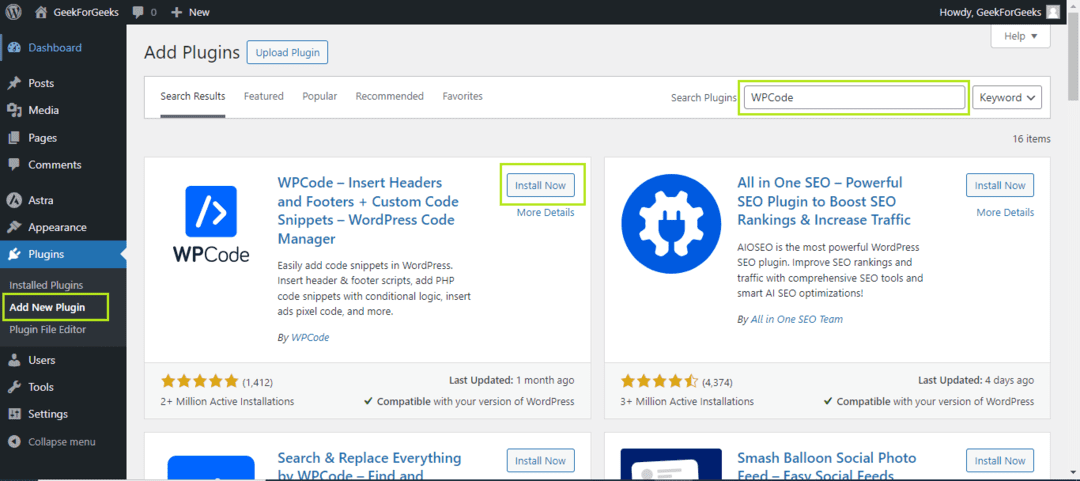
Task: Click the WPCode plugin logo thumbnail
Action: 211,224
